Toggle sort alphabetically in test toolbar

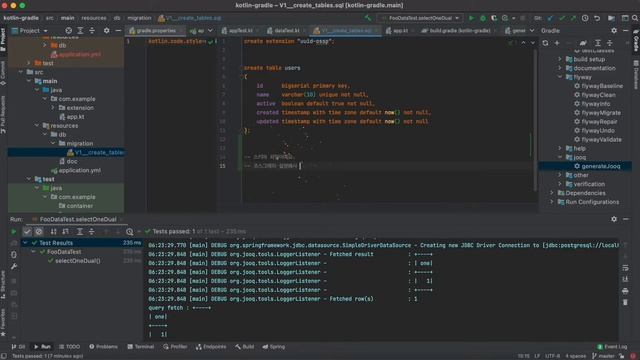(x=53, y=231)
